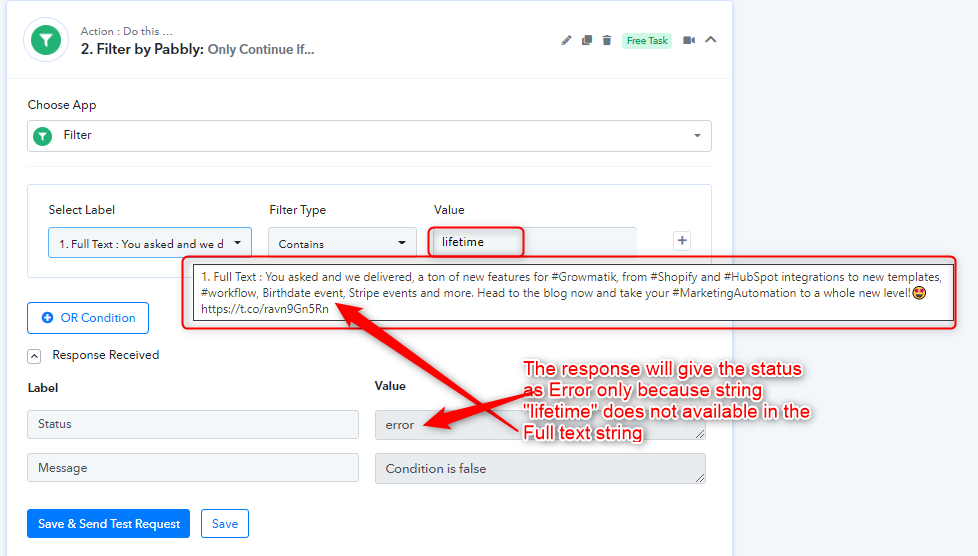
Task: Click the Message label field
Action: tap(193, 467)
